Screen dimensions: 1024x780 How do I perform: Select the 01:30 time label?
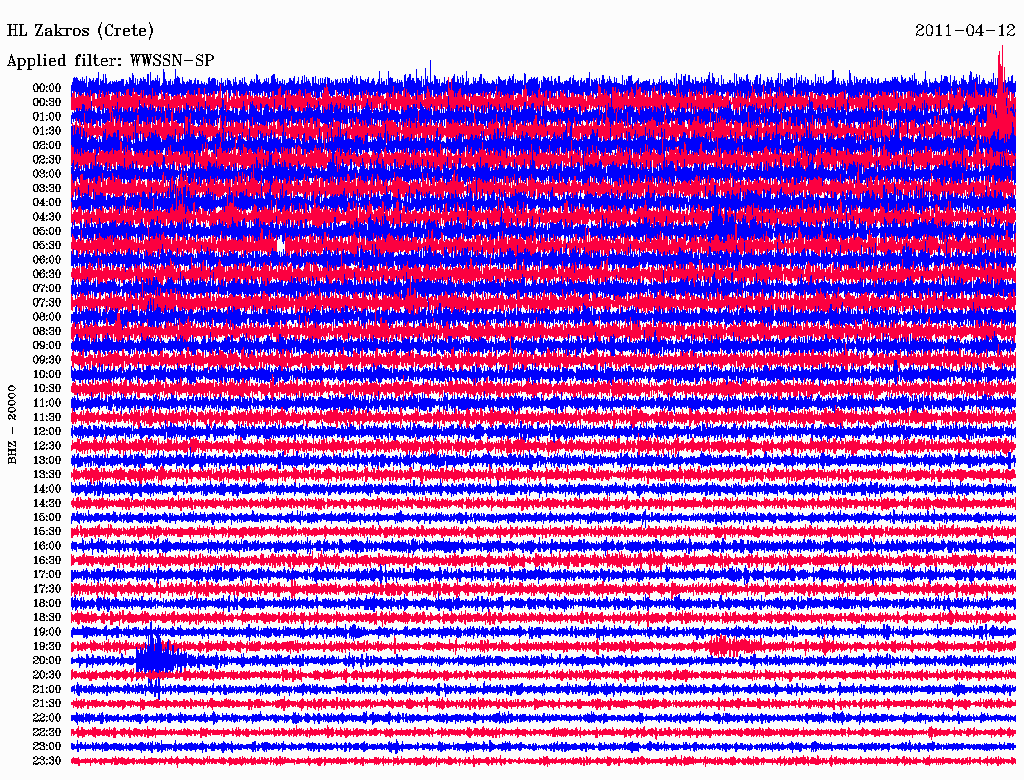point(47,131)
